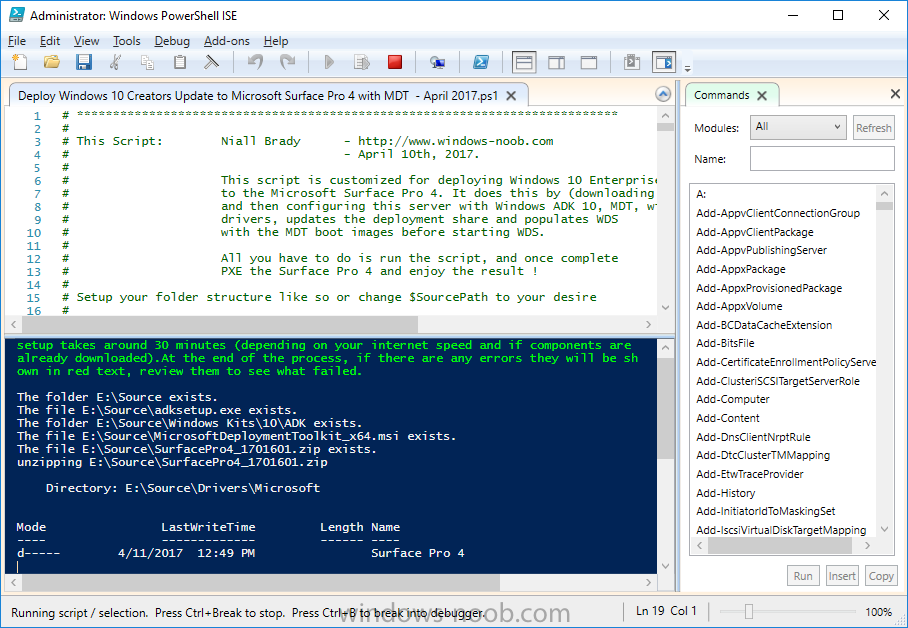Viewport: 908px width, 628px height.
Task: Select Add-AppvClientConnectionGroup command
Action: point(778,213)
